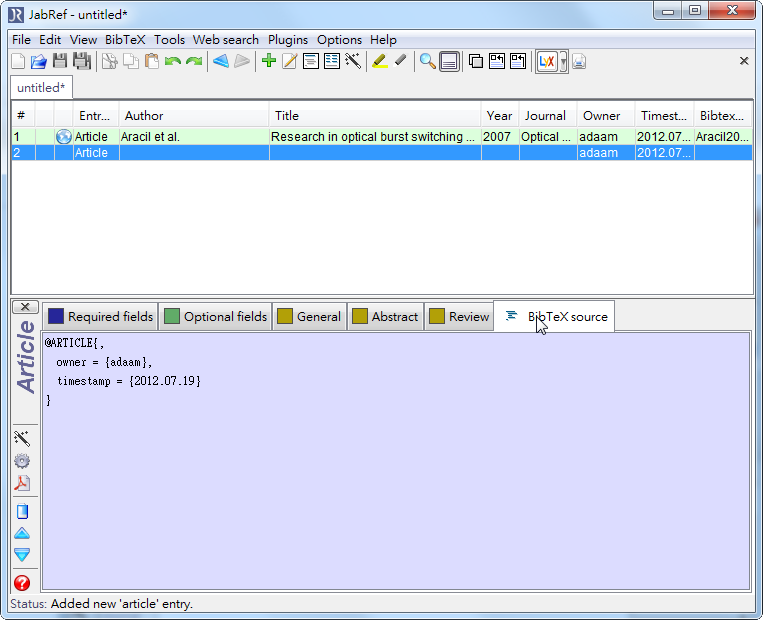Screen dimensions: 763x620
Task: Undo the last action with the green arrow
Action: pyautogui.click(x=173, y=61)
